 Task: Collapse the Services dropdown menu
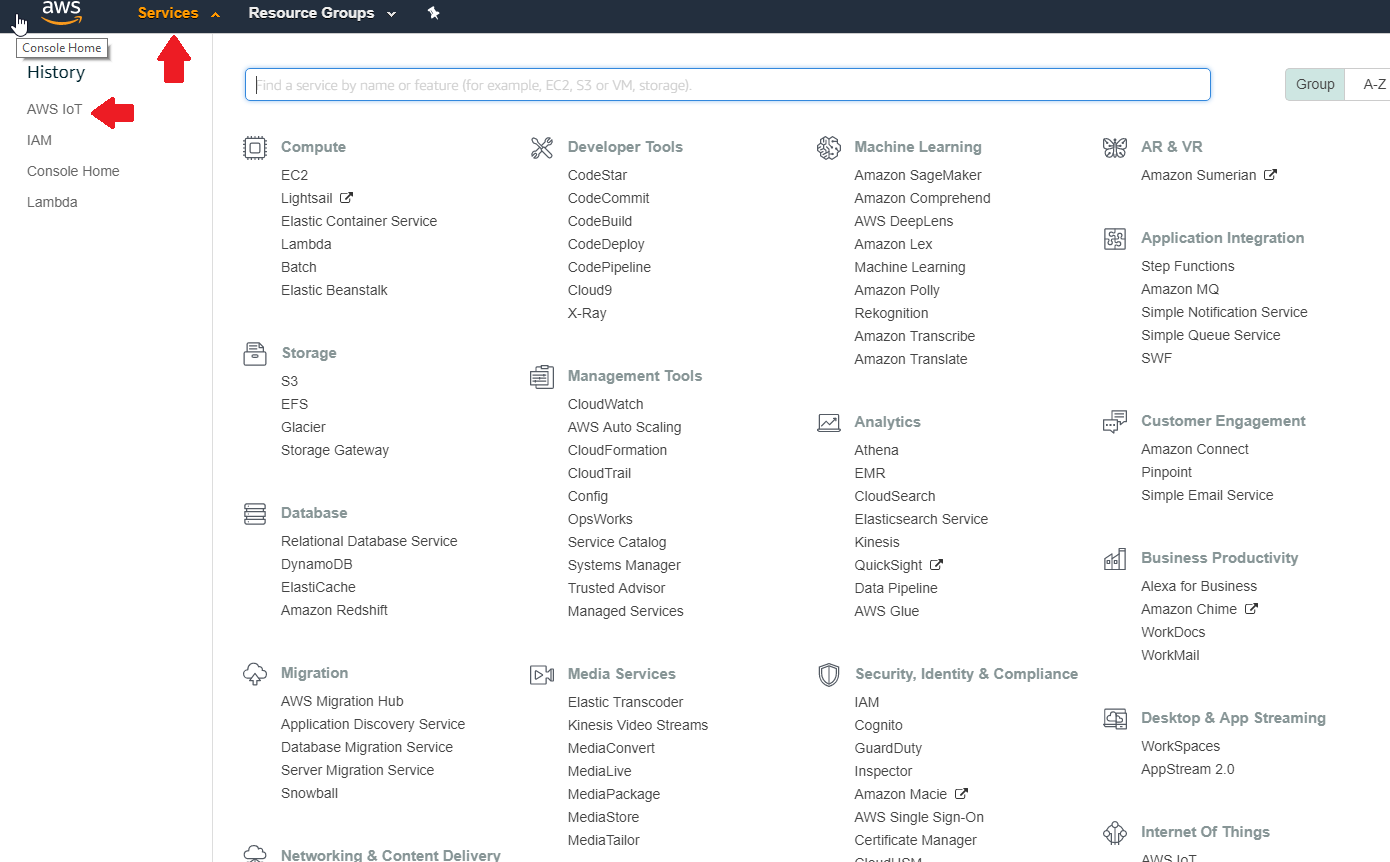(x=178, y=13)
